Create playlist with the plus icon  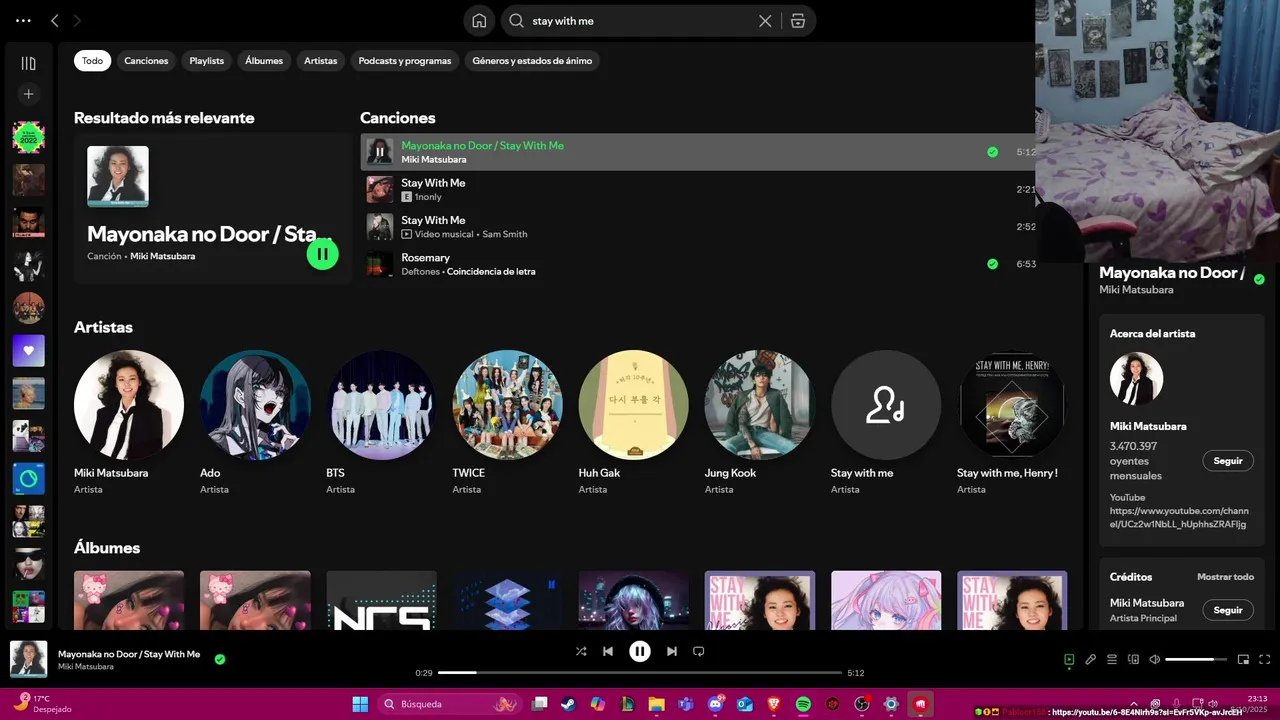pyautogui.click(x=28, y=94)
